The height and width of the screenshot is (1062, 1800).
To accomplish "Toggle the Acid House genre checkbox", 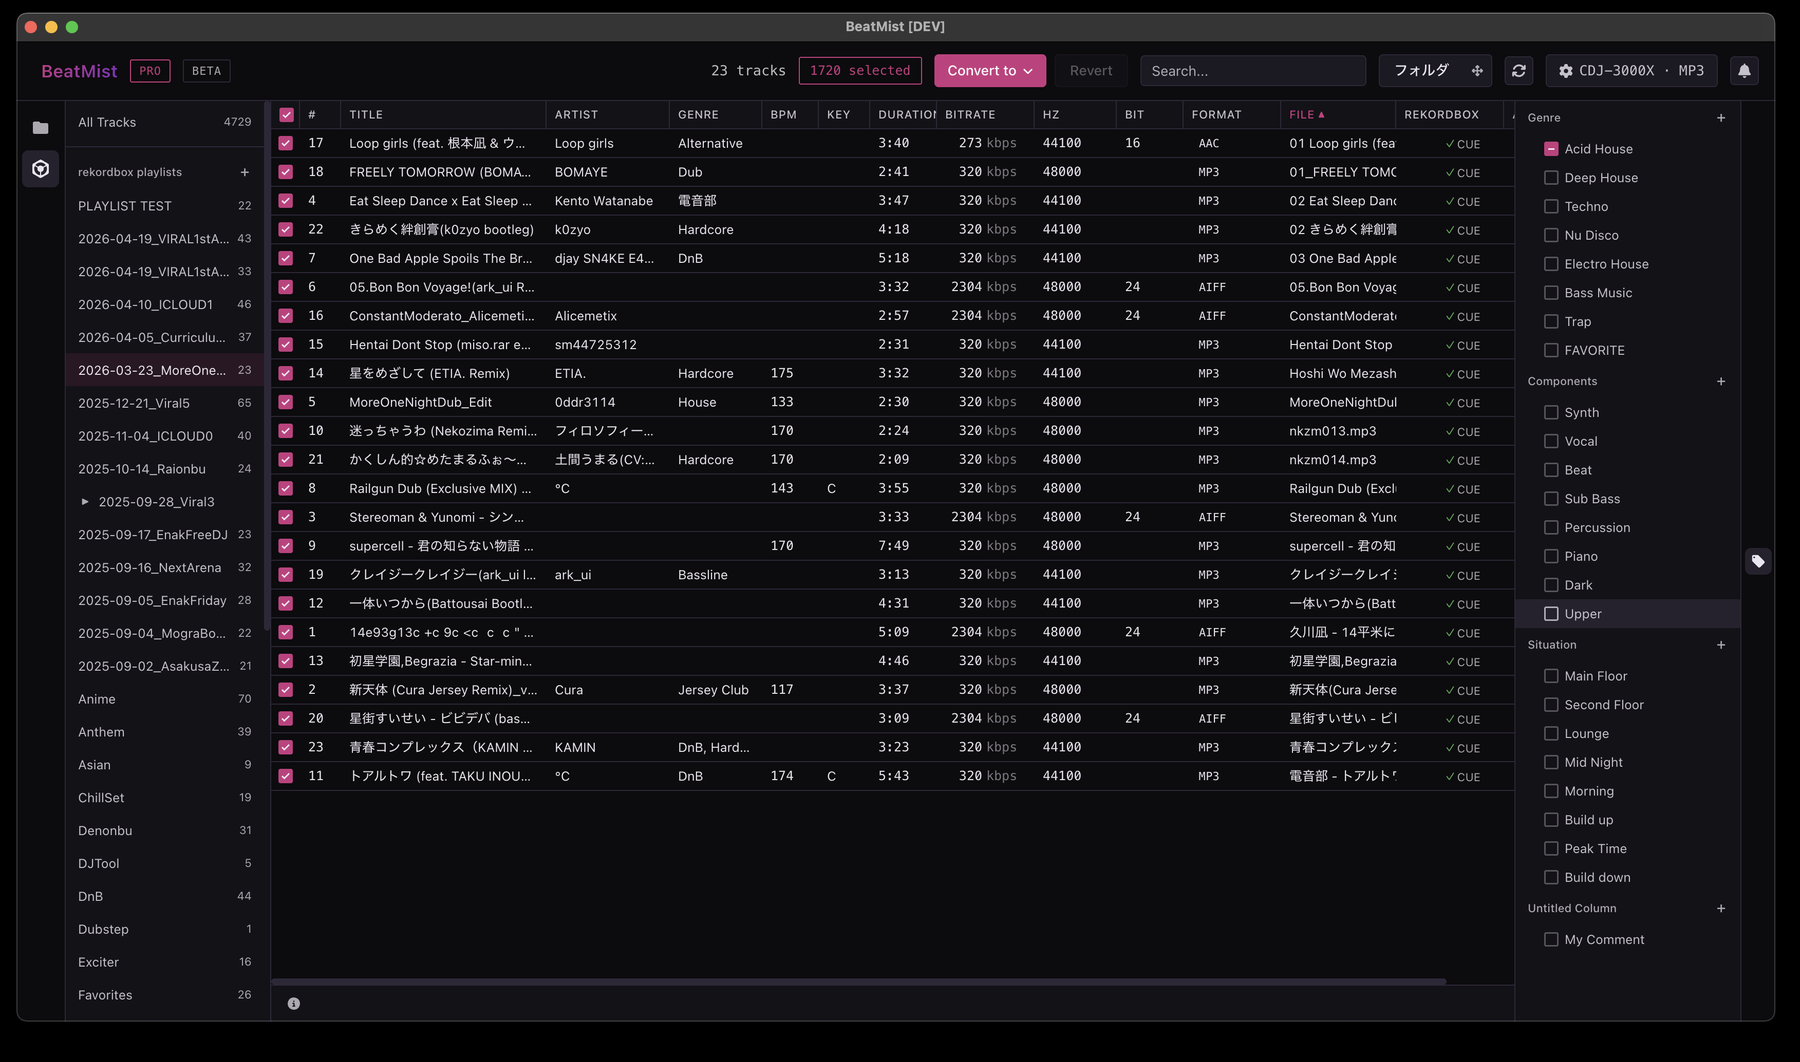I will coord(1551,149).
